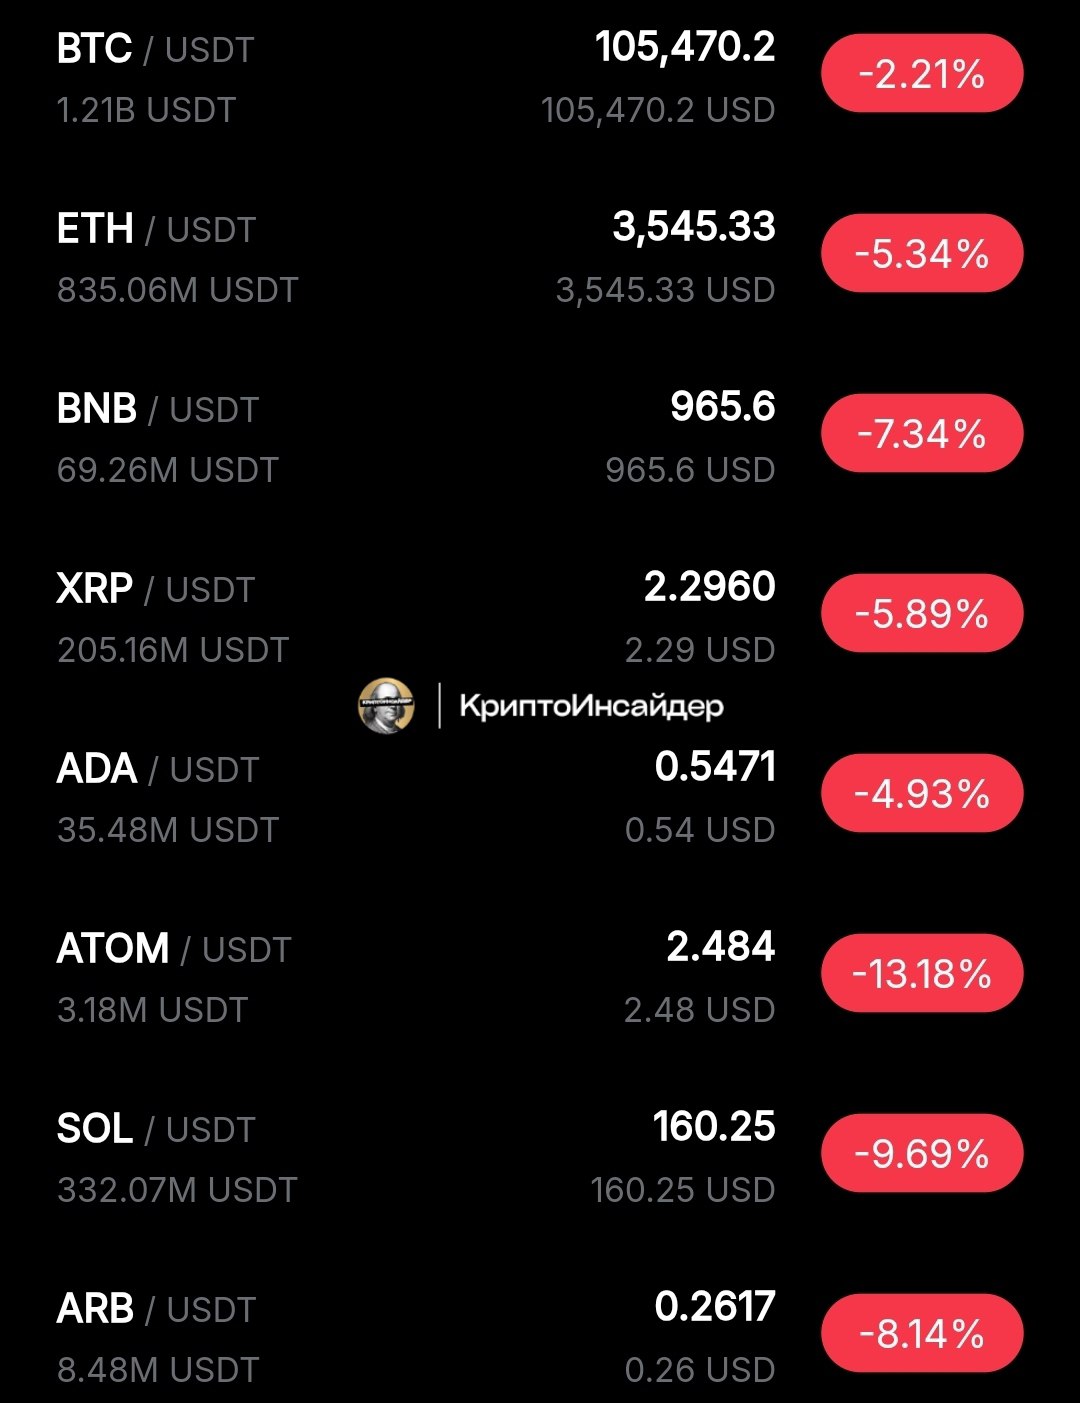Click the BTC price 105,470.2
The image size is (1080, 1403).
(x=685, y=47)
